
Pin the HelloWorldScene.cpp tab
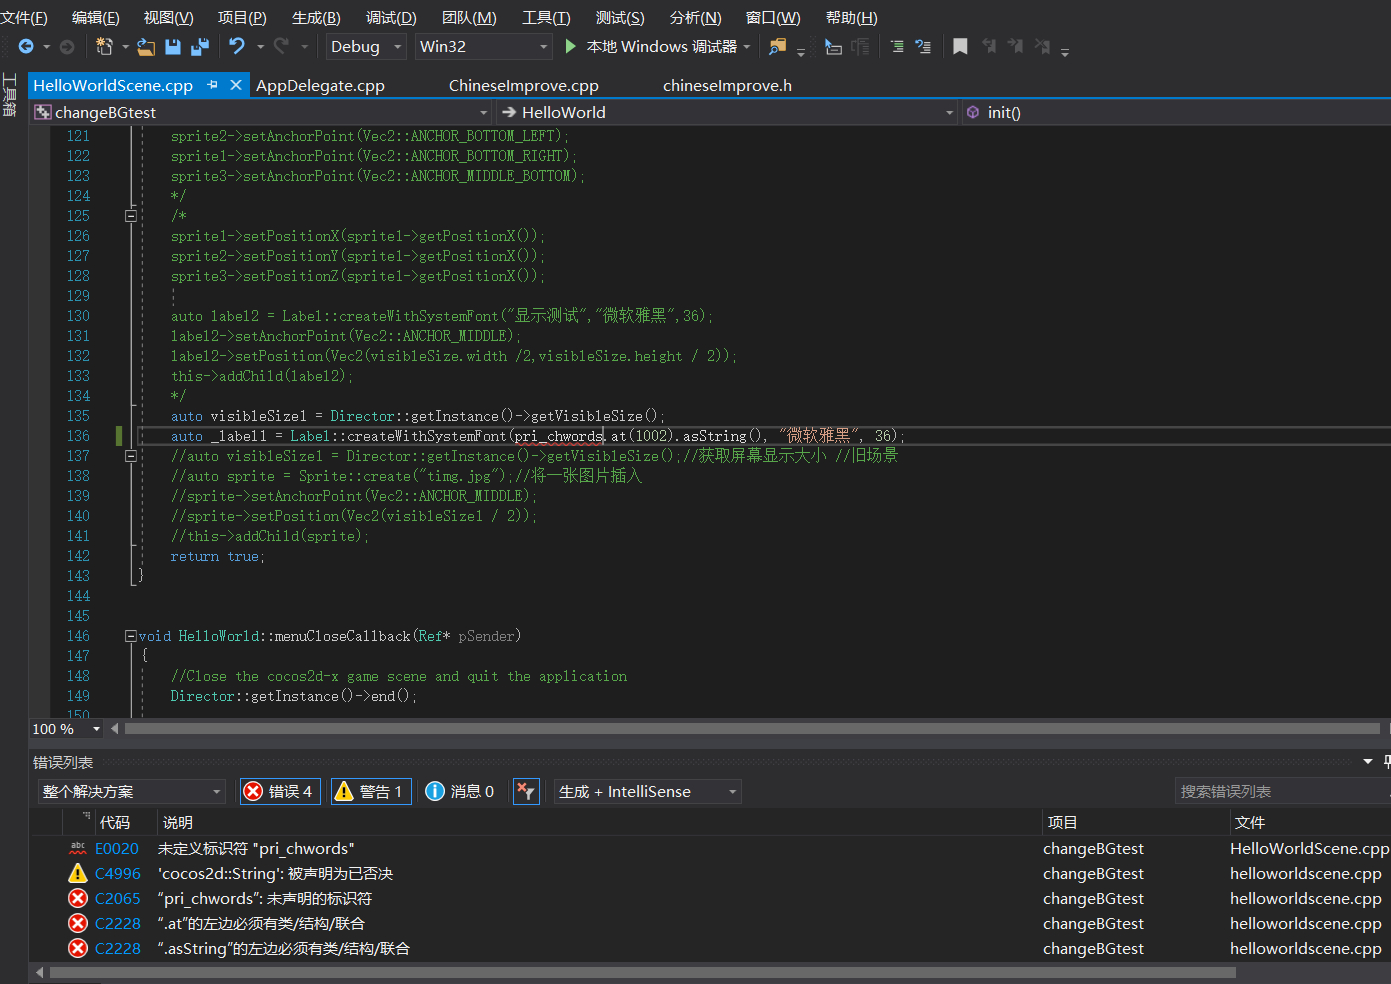tap(212, 86)
